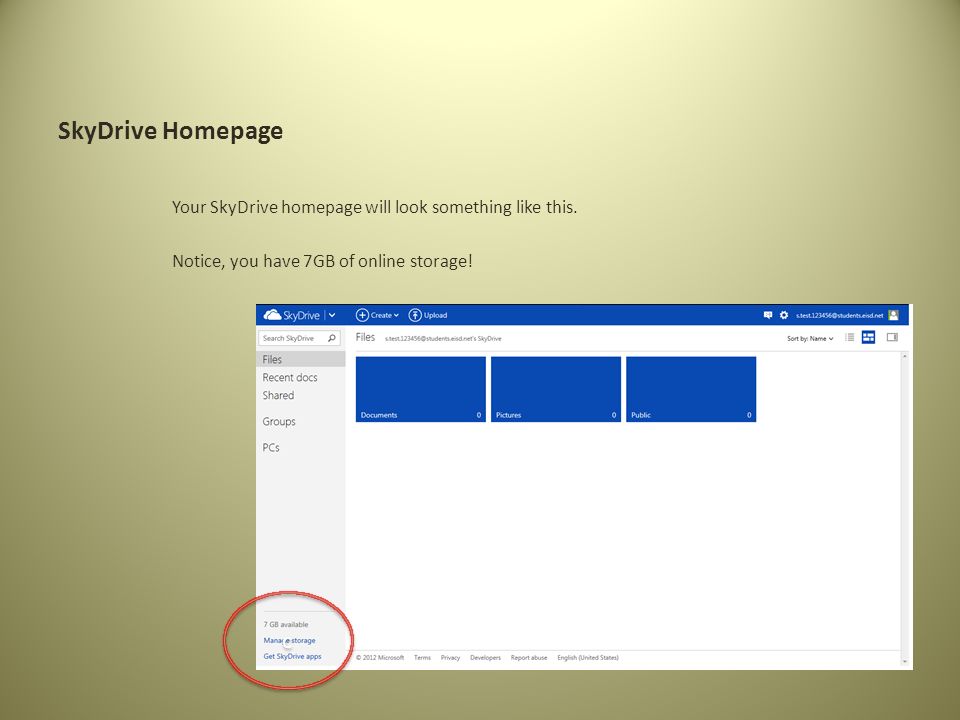
Task: Open the Sort by: Name dropdown
Action: click(x=810, y=339)
